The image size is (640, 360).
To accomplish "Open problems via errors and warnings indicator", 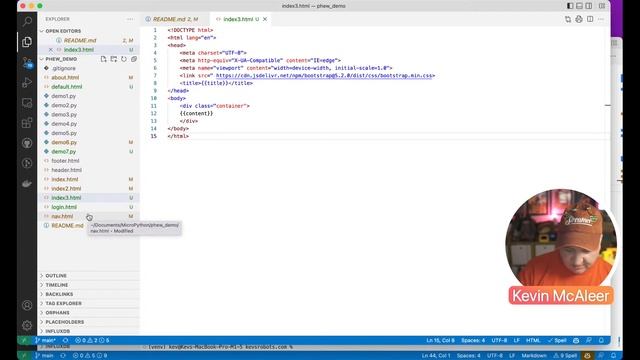I will [x=92, y=340].
